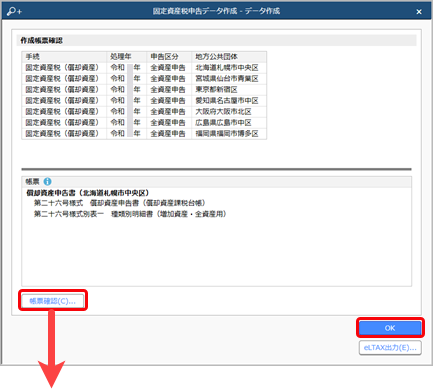Click the 処理年 column header
Image resolution: width=433 pixels, height=389 pixels.
(127, 57)
